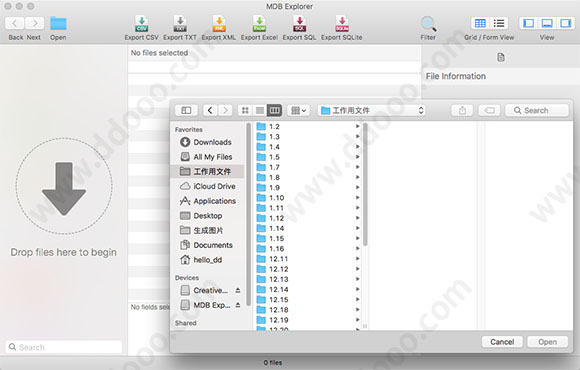Select folder 1.16

308,249
